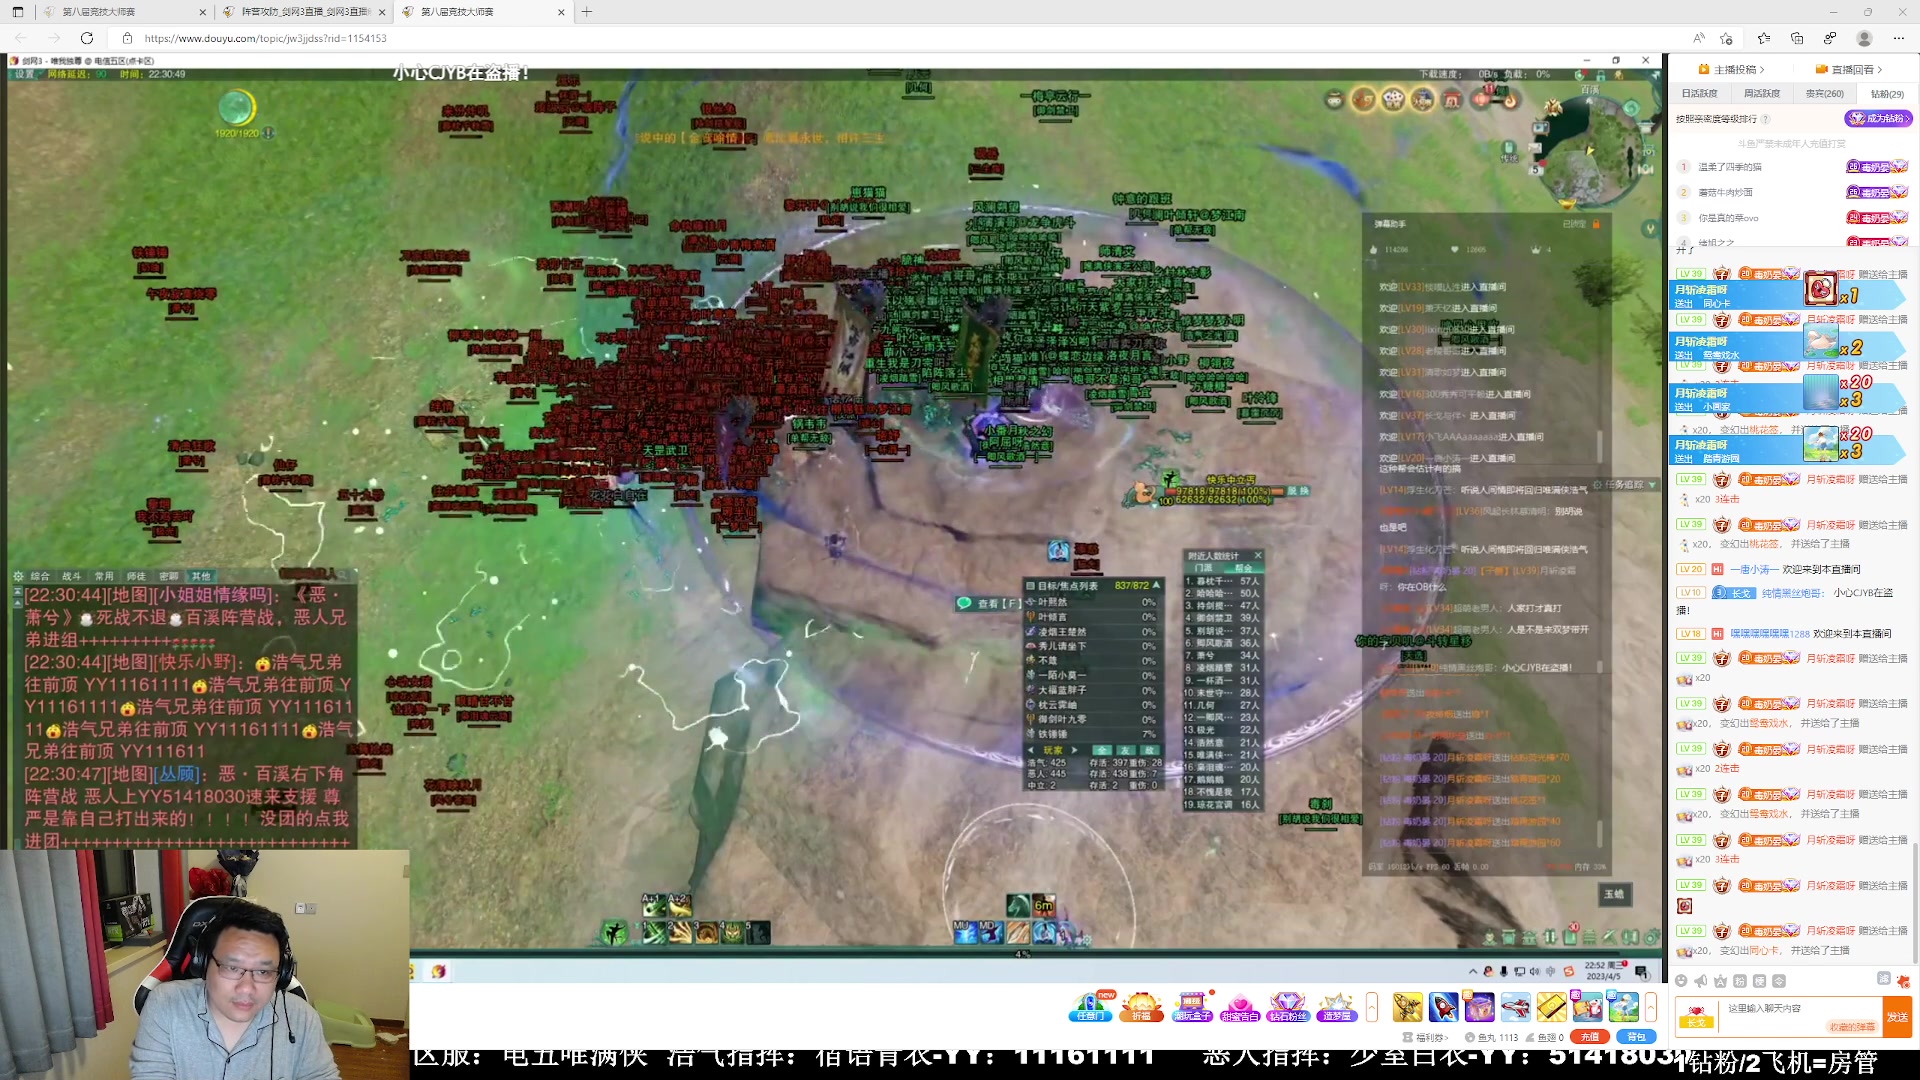Open the browser profile avatar
This screenshot has width=1920, height=1080.
(1864, 38)
